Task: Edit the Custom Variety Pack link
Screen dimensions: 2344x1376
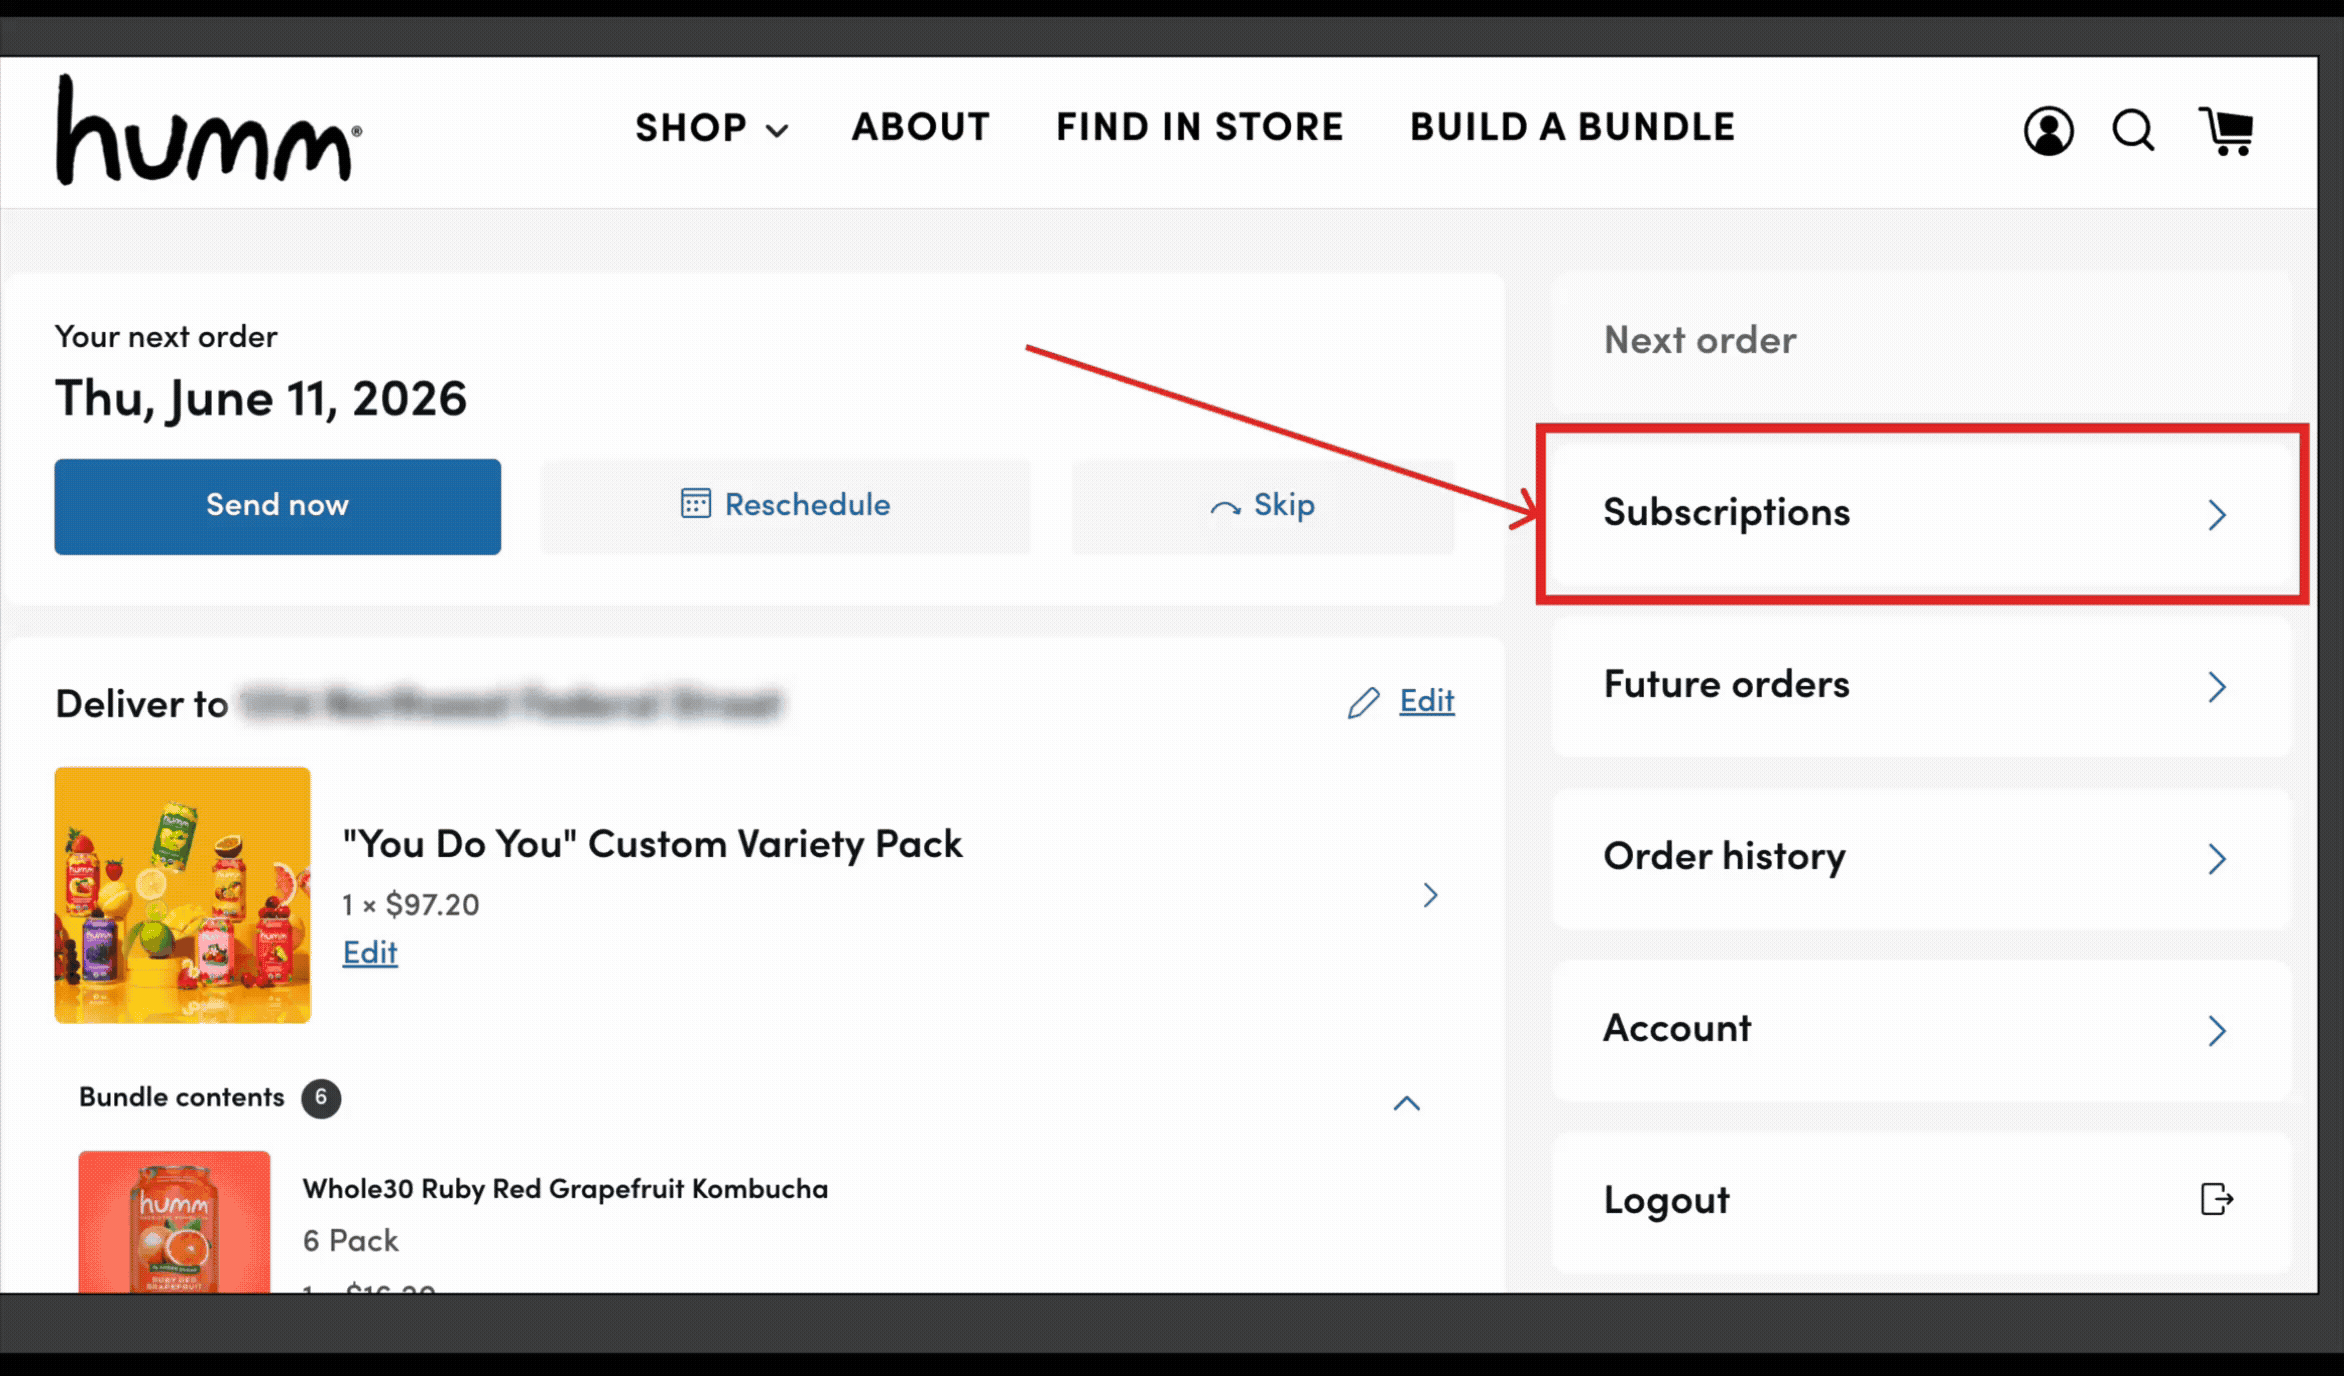Action: [370, 952]
